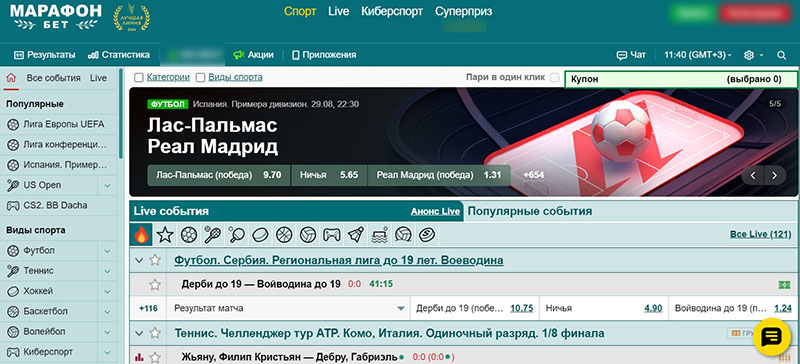Filter live events by football icon
Screen dimensions: 800x364
click(189, 235)
